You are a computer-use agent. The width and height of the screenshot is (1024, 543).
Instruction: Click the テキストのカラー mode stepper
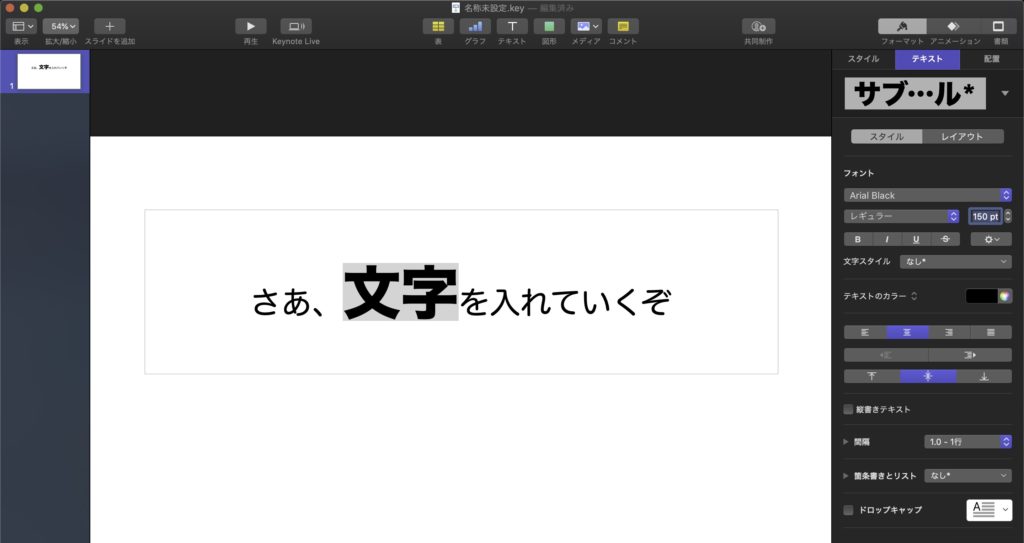click(x=914, y=296)
